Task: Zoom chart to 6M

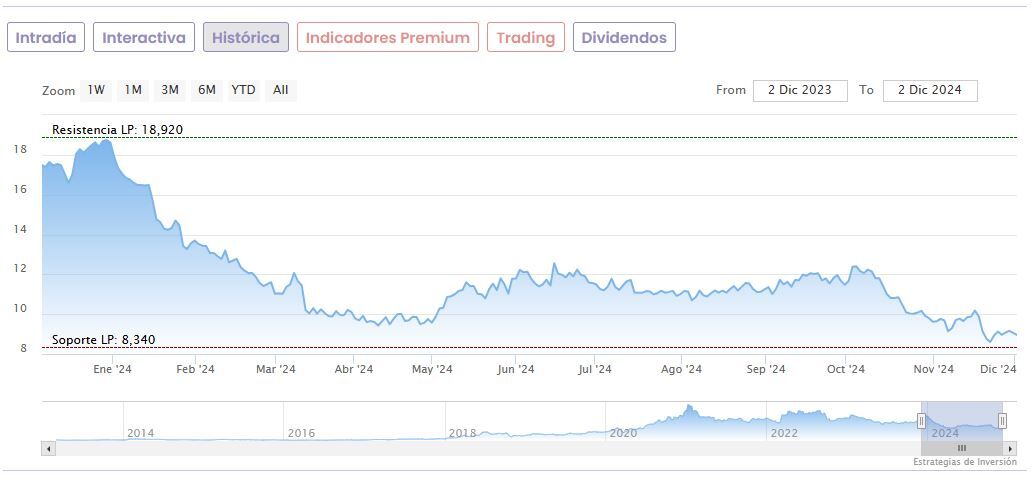Action: [x=207, y=90]
